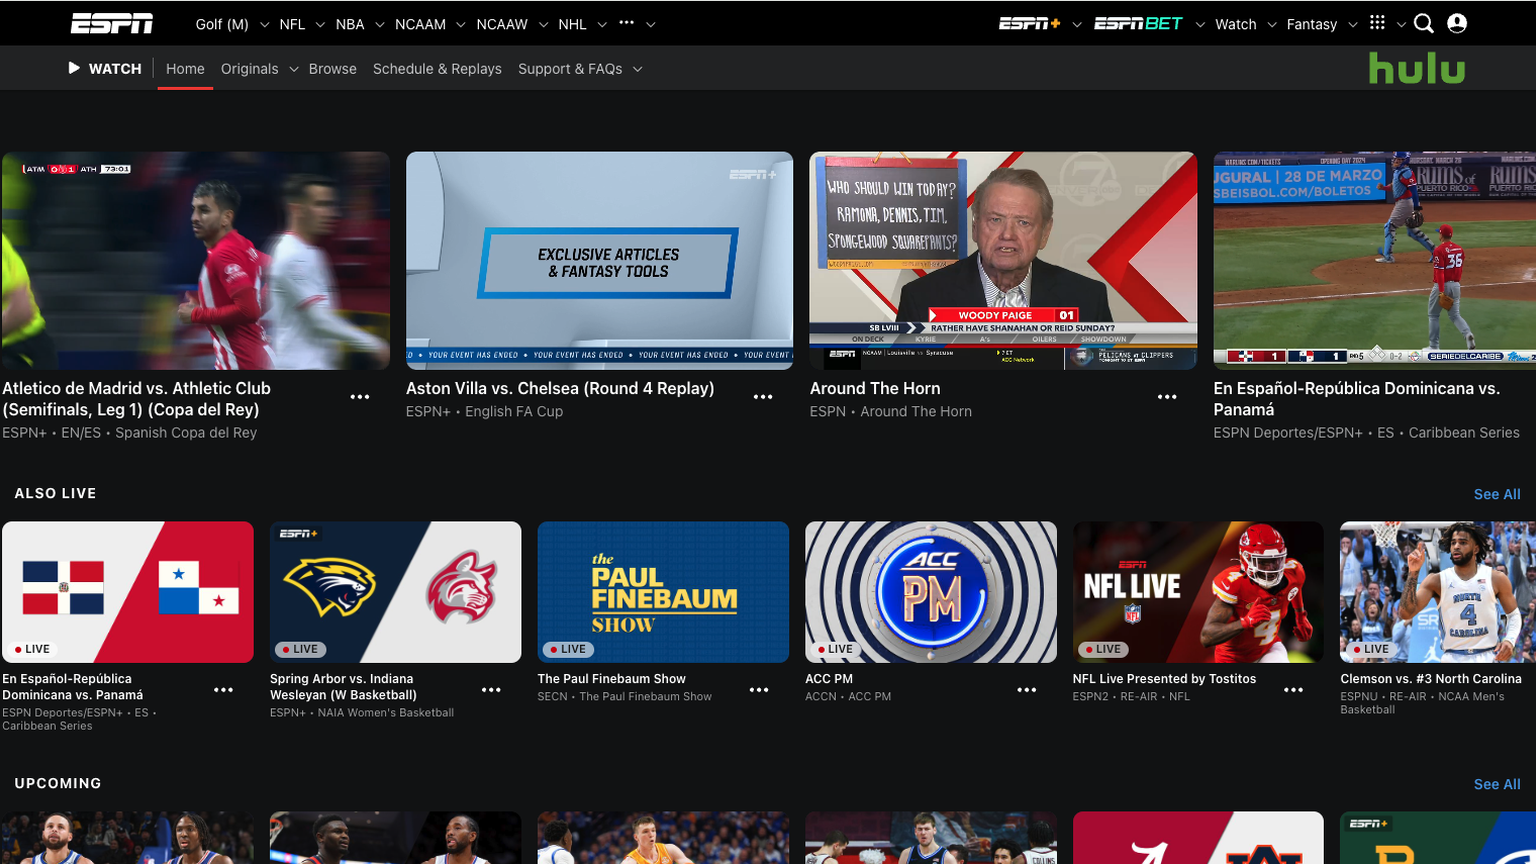Viewport: 1536px width, 864px height.
Task: Expand the apps grid chevron
Action: point(1401,25)
